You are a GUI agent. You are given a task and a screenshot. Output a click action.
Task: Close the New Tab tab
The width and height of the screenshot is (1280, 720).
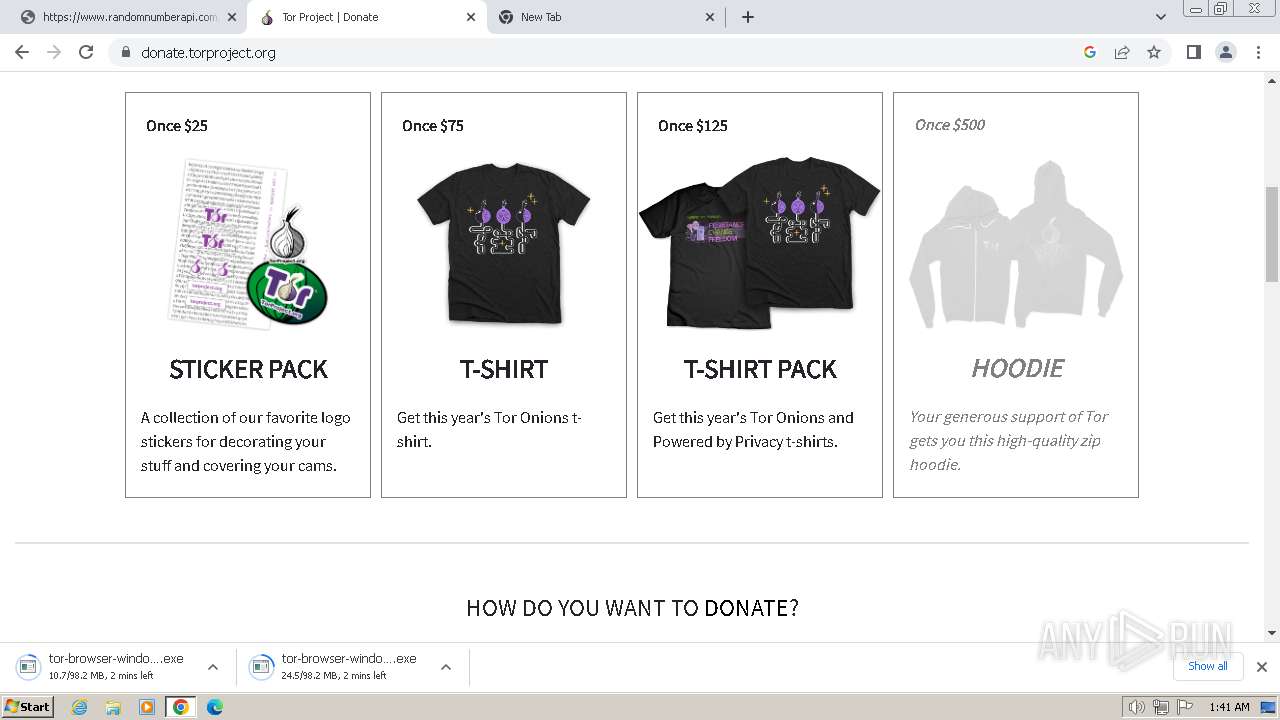point(710,17)
